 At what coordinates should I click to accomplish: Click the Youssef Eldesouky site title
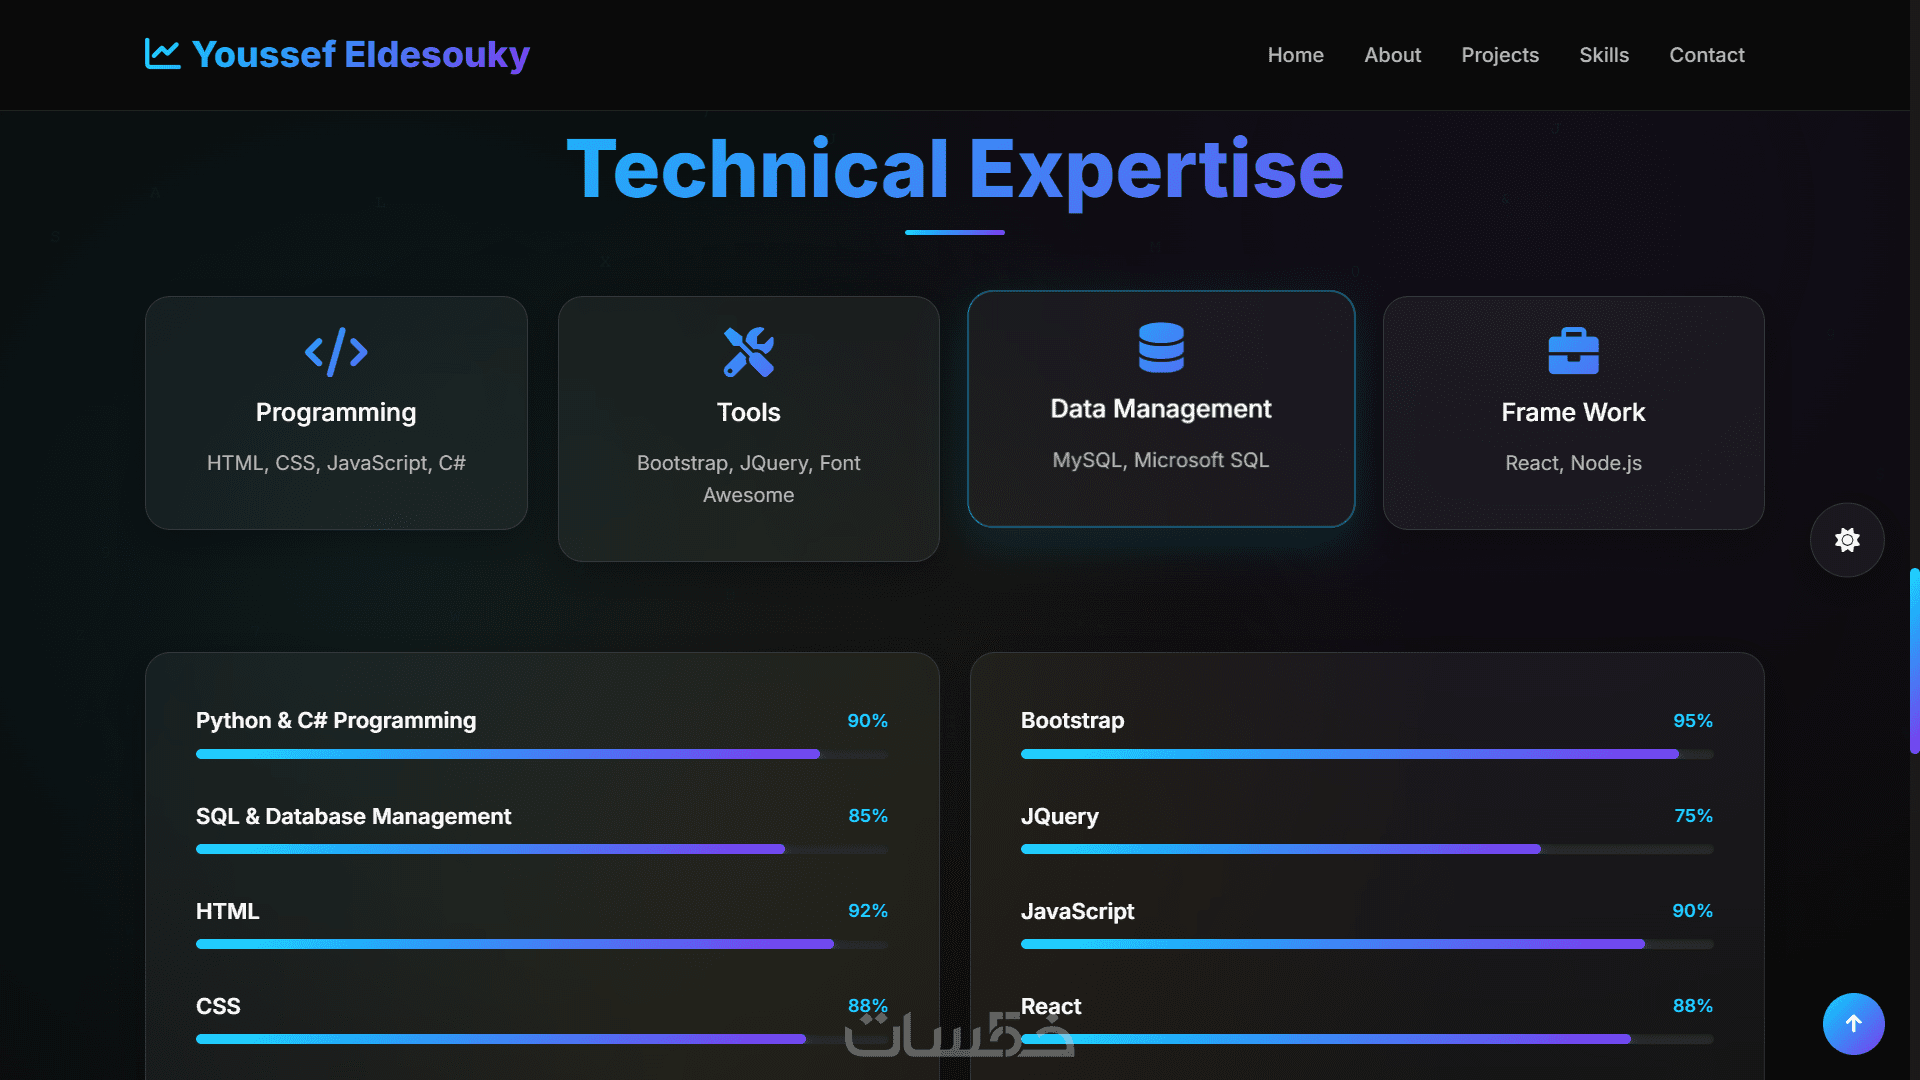(360, 54)
